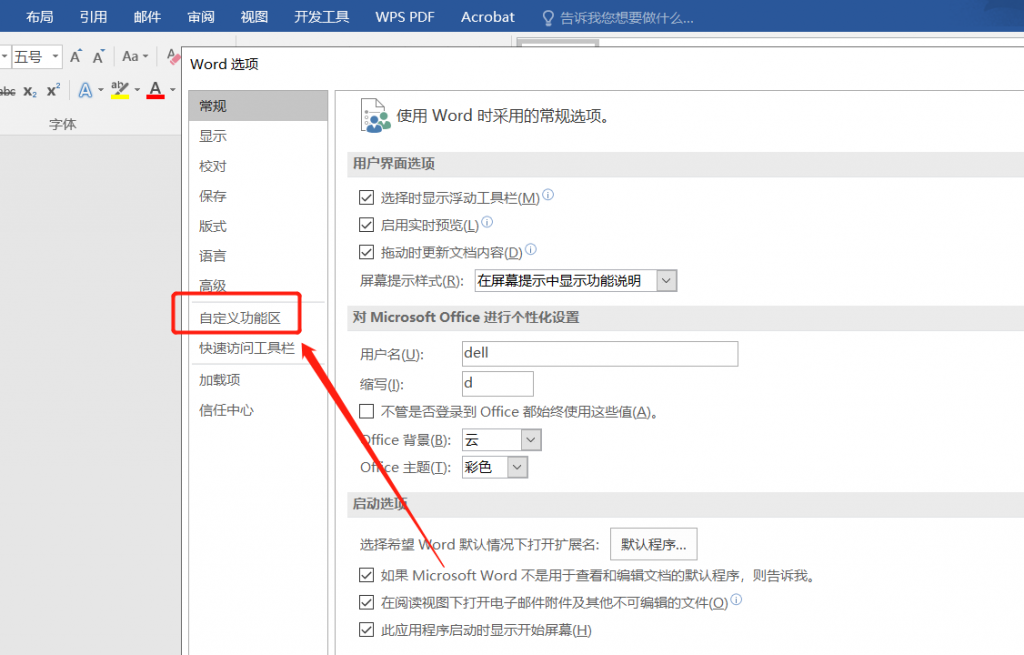Open 加载项 options
Viewport: 1024px width, 655px height.
tap(258, 379)
